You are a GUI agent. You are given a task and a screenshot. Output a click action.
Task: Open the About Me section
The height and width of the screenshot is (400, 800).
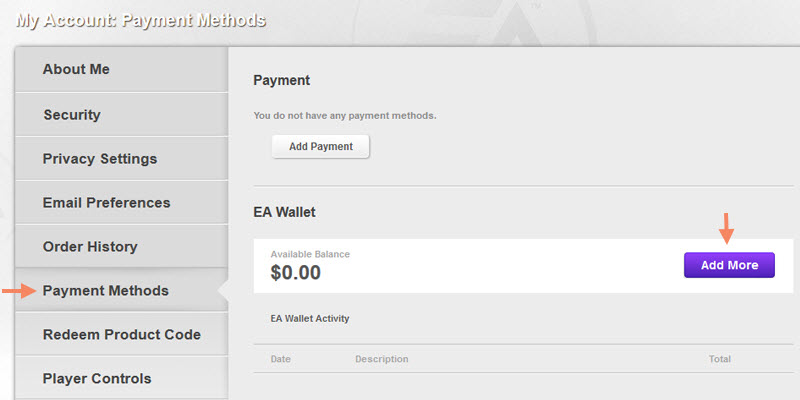[x=76, y=69]
